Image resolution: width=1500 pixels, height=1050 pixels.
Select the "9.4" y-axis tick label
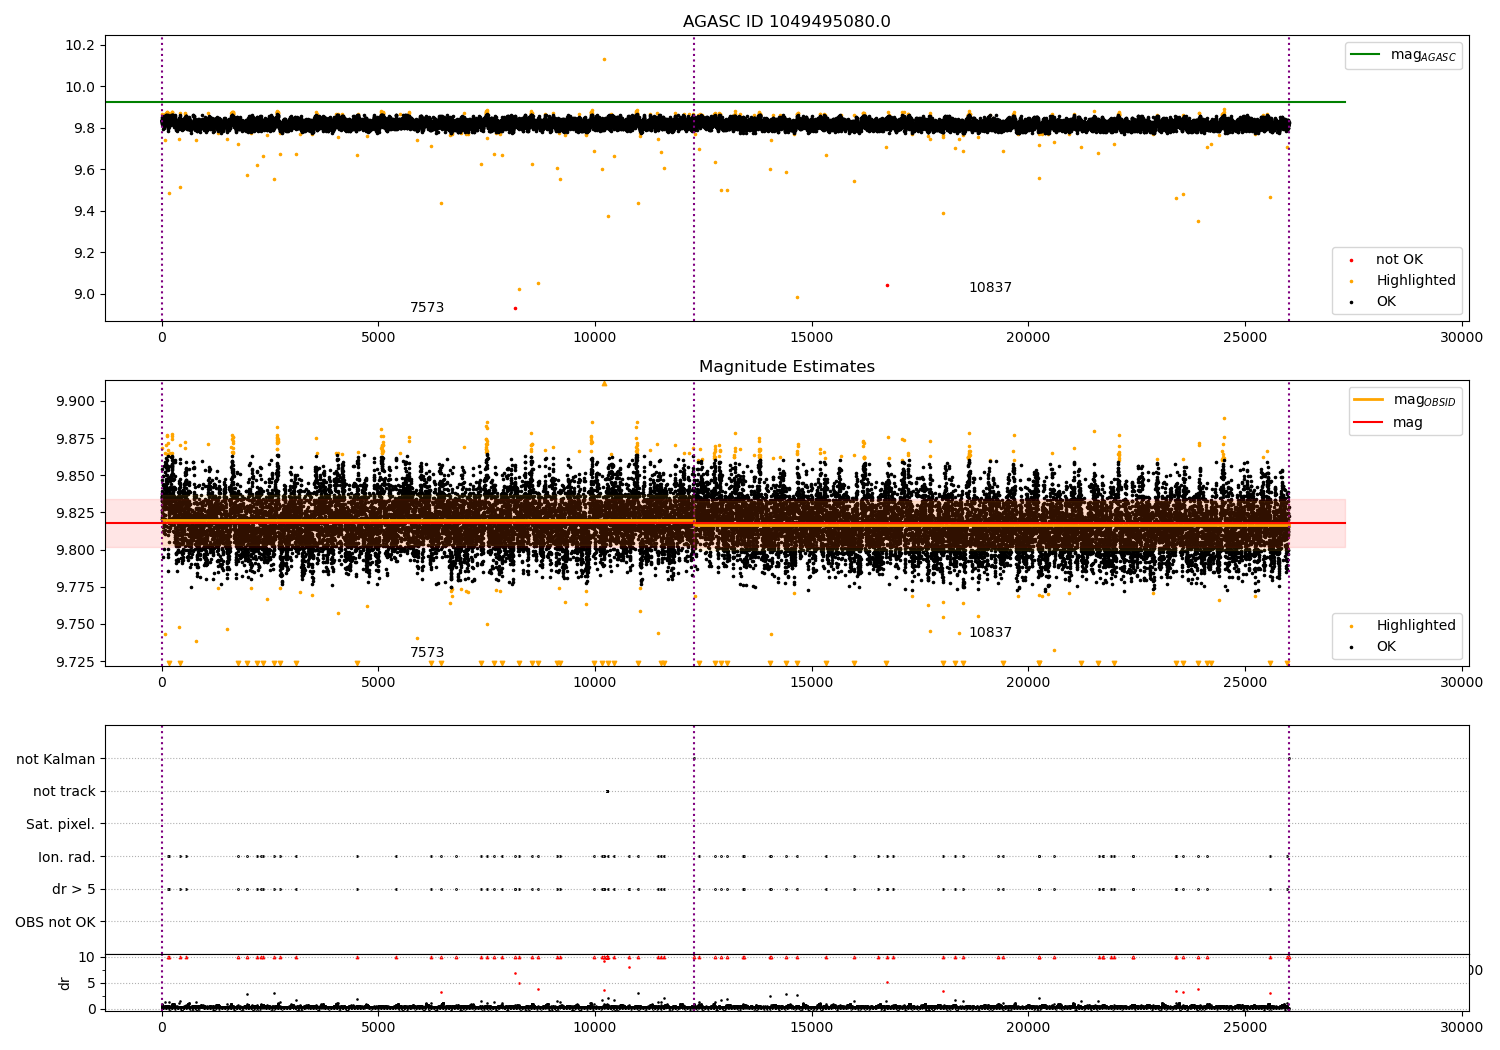[x=84, y=212]
